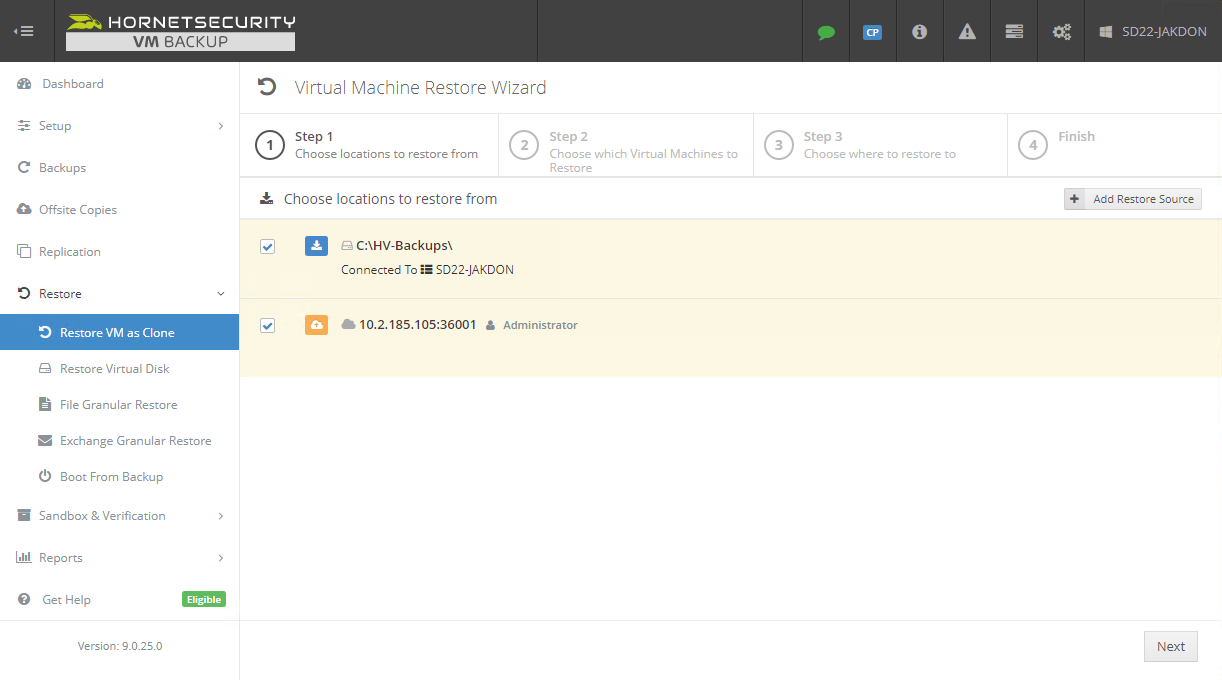Collapse the sidebar with the hamburger icon
This screenshot has width=1222, height=680.
coord(24,30)
